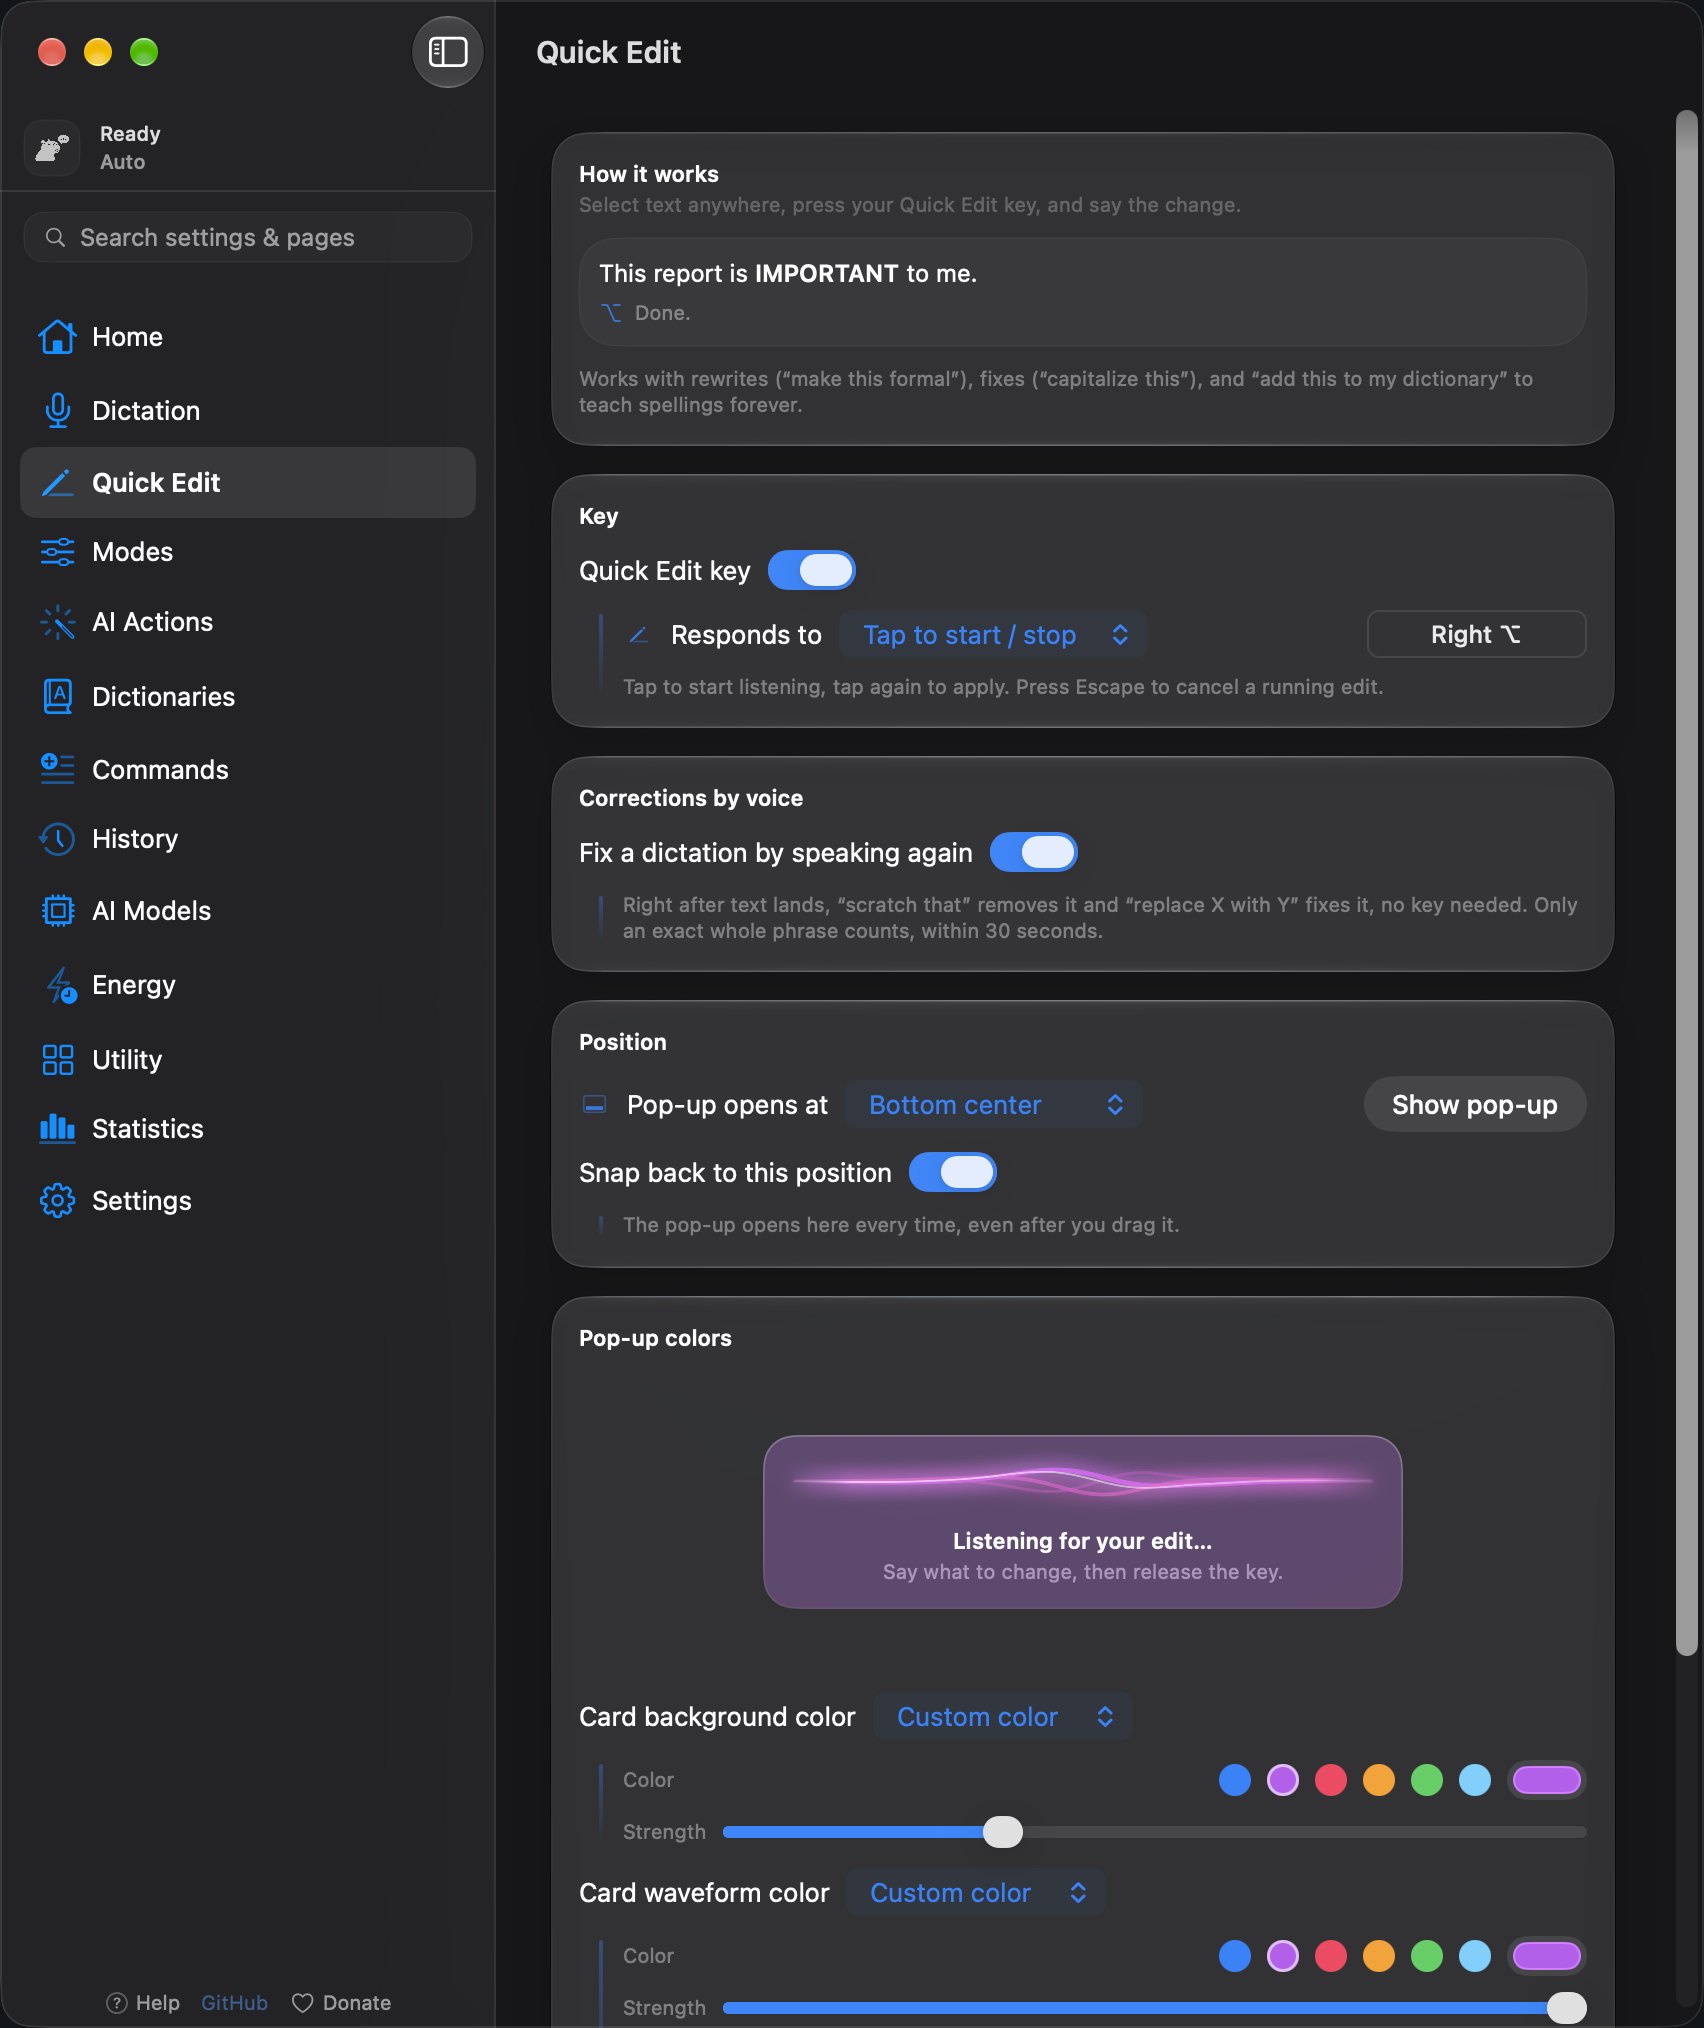The image size is (1704, 2028).
Task: Pick the orange background color swatch
Action: click(1378, 1780)
